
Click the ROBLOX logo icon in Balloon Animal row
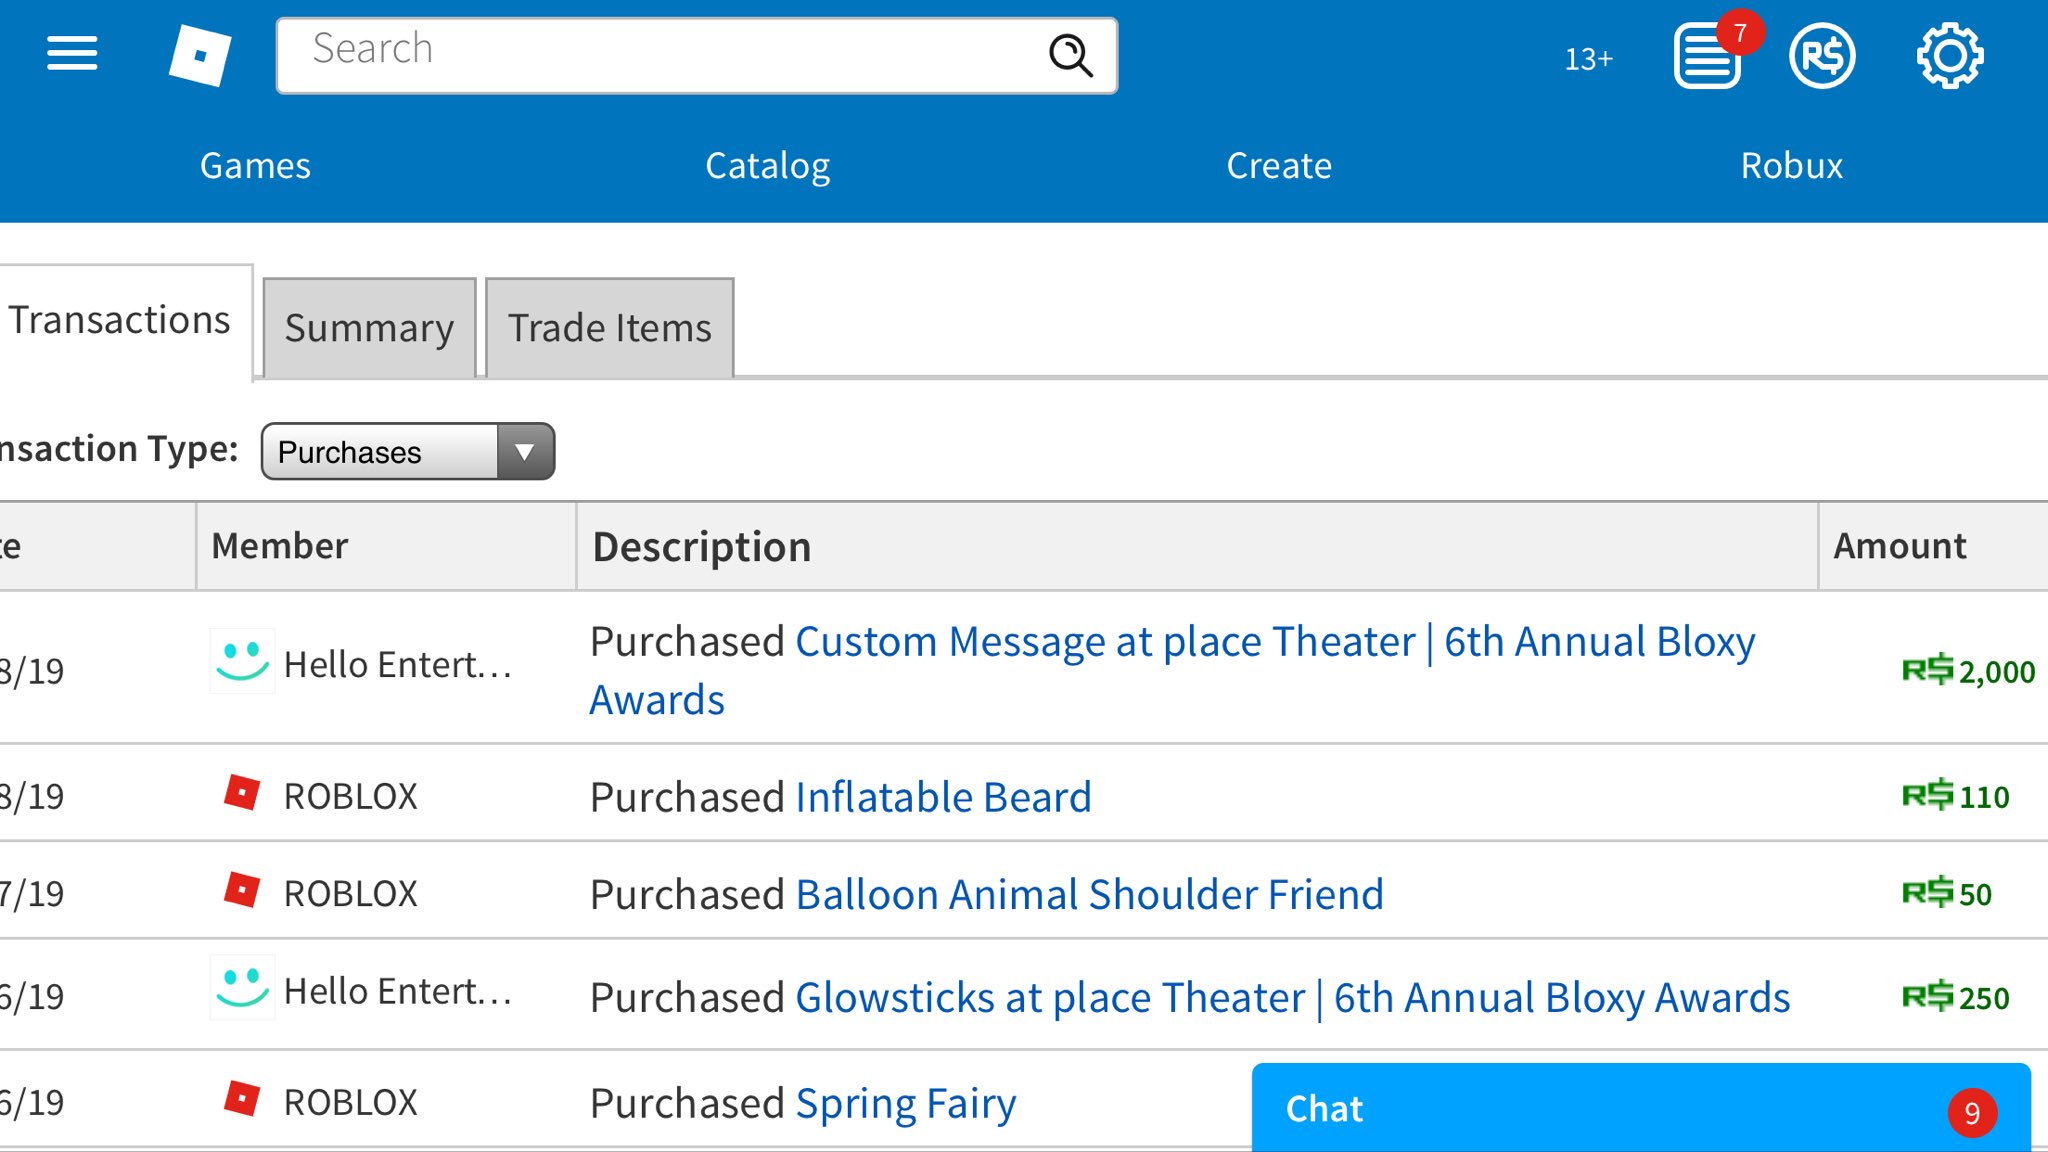242,890
